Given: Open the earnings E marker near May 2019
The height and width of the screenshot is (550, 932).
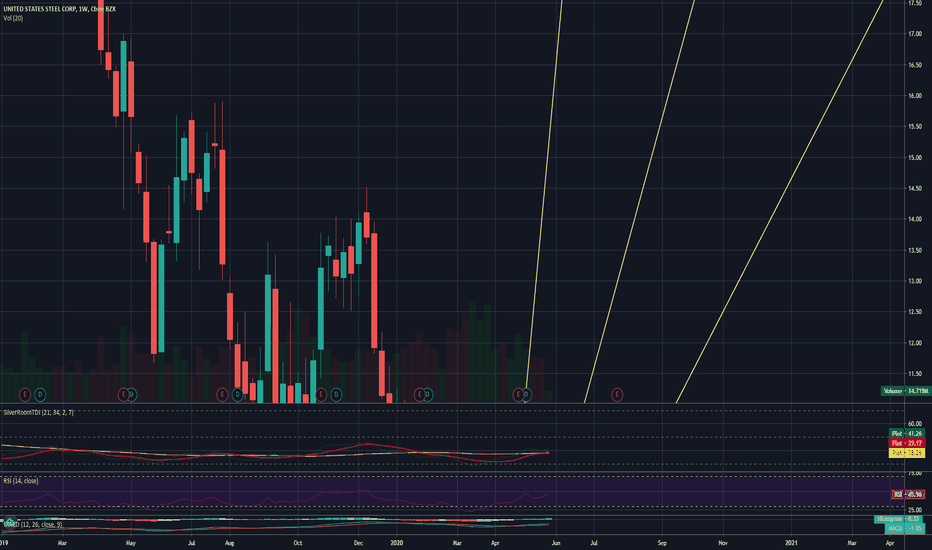Looking at the screenshot, I should [x=123, y=394].
